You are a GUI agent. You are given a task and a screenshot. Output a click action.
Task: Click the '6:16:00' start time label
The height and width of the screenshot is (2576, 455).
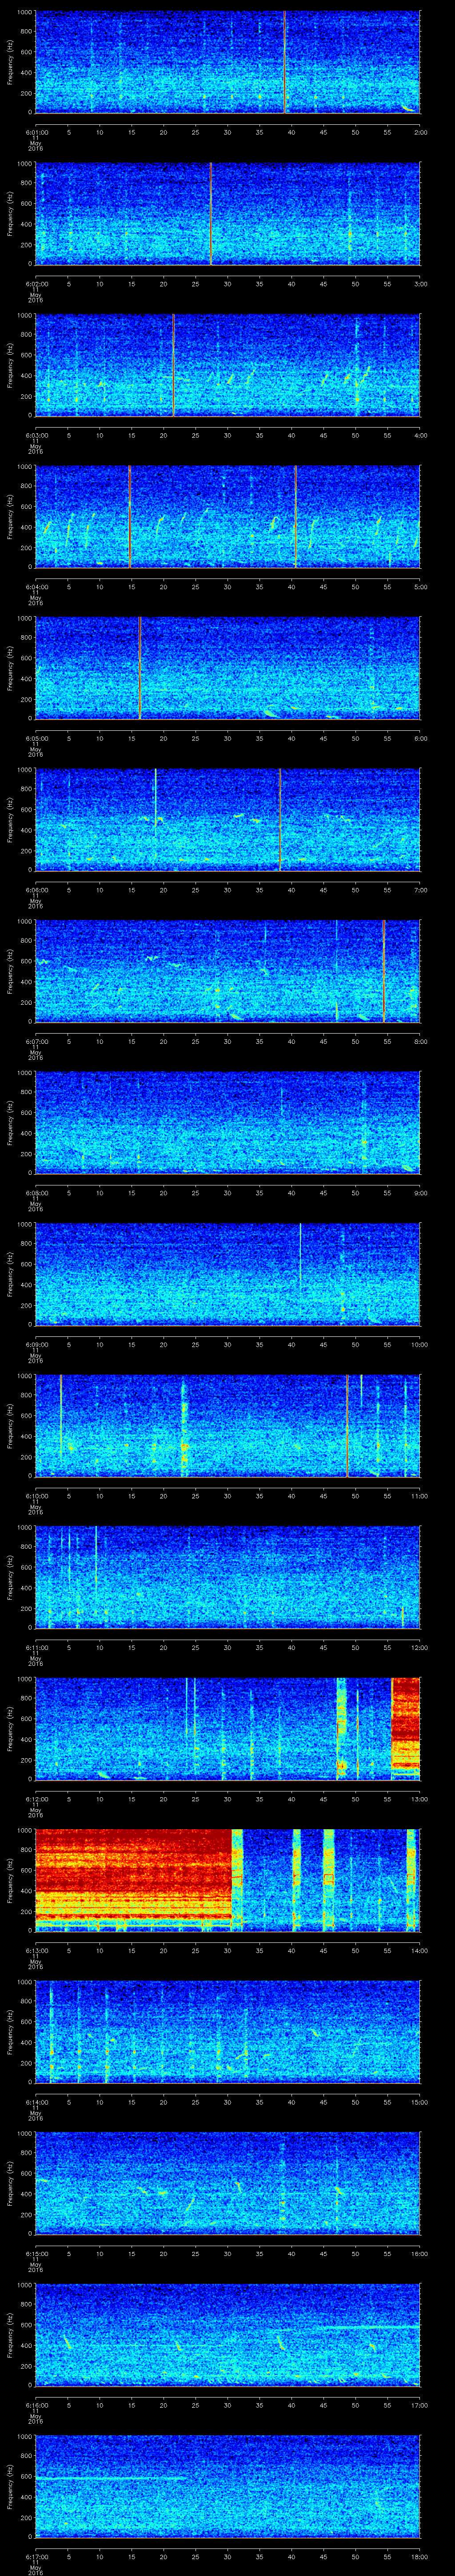coord(37,2405)
